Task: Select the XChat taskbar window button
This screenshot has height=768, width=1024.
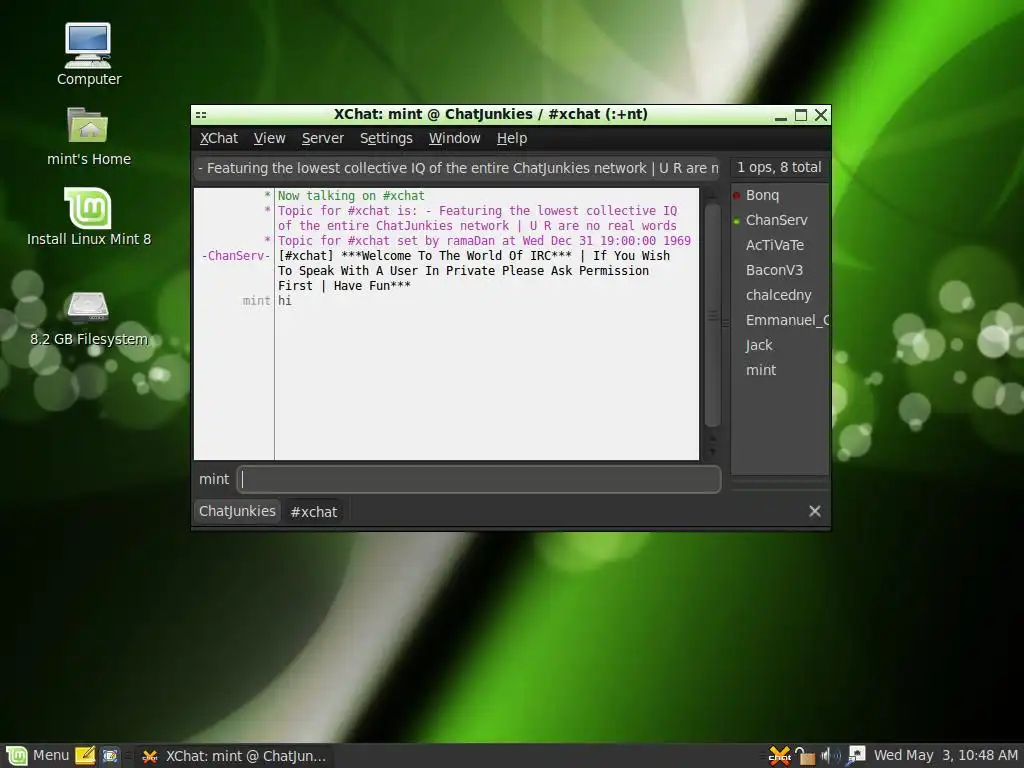Action: [234, 756]
